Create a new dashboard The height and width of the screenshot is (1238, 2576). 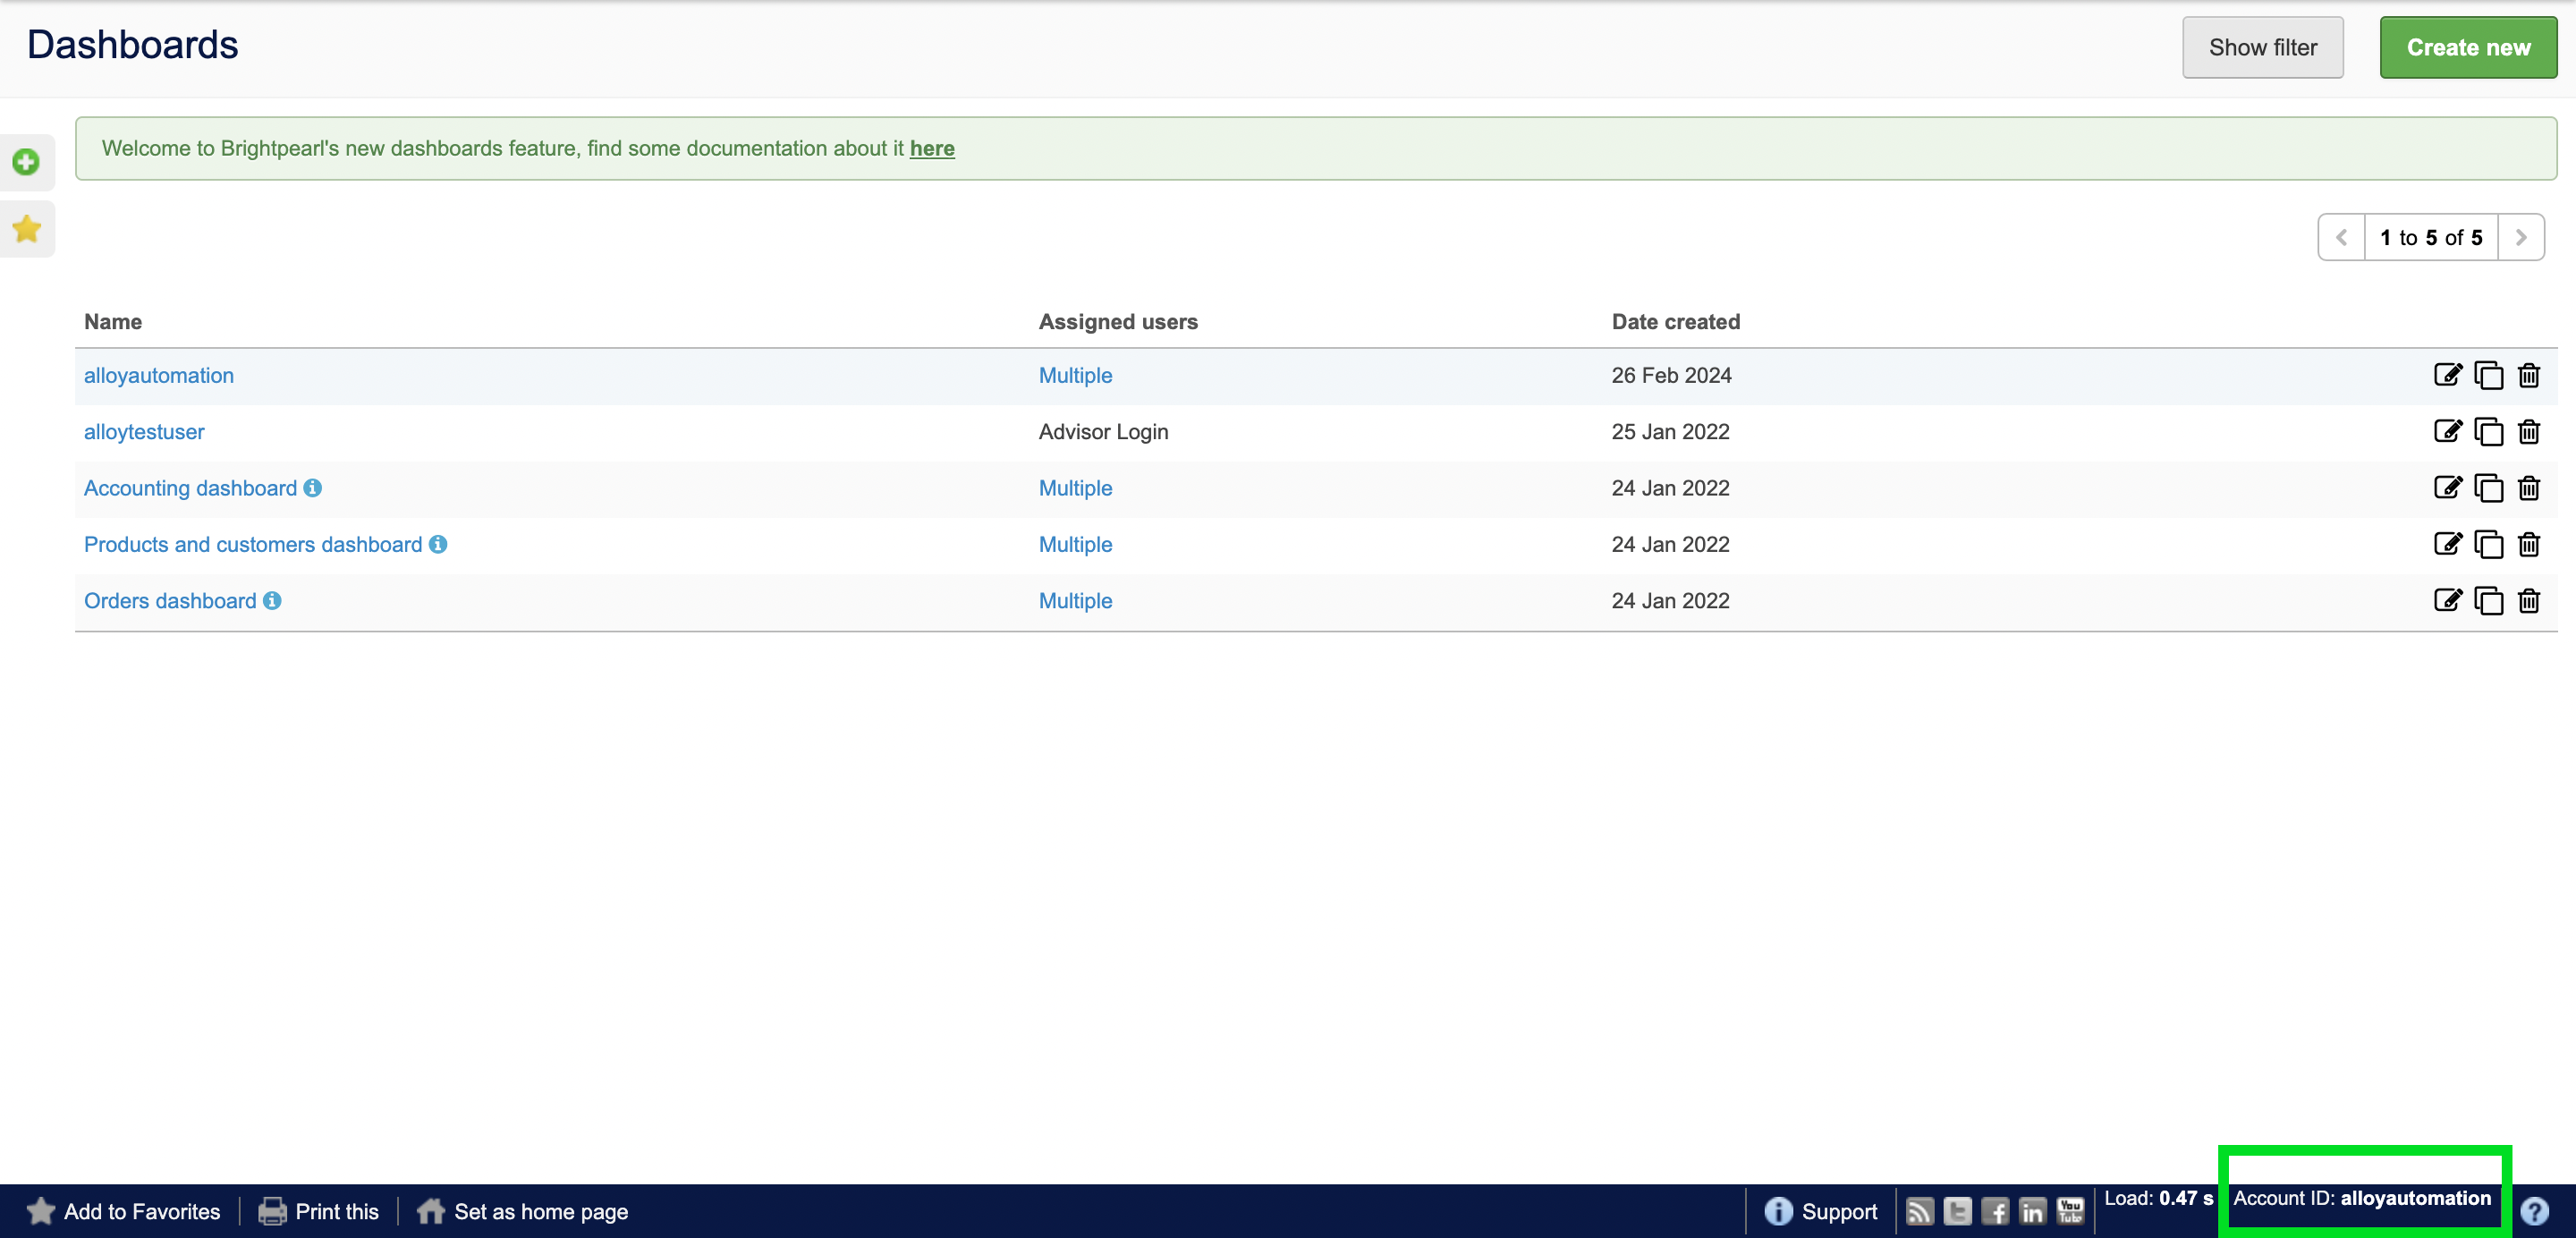click(x=2467, y=47)
